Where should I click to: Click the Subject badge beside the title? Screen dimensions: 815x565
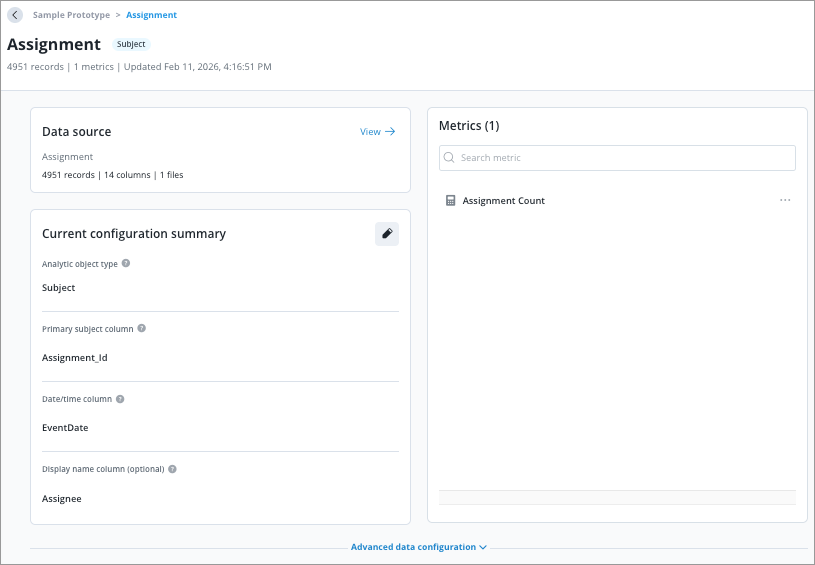tap(131, 44)
